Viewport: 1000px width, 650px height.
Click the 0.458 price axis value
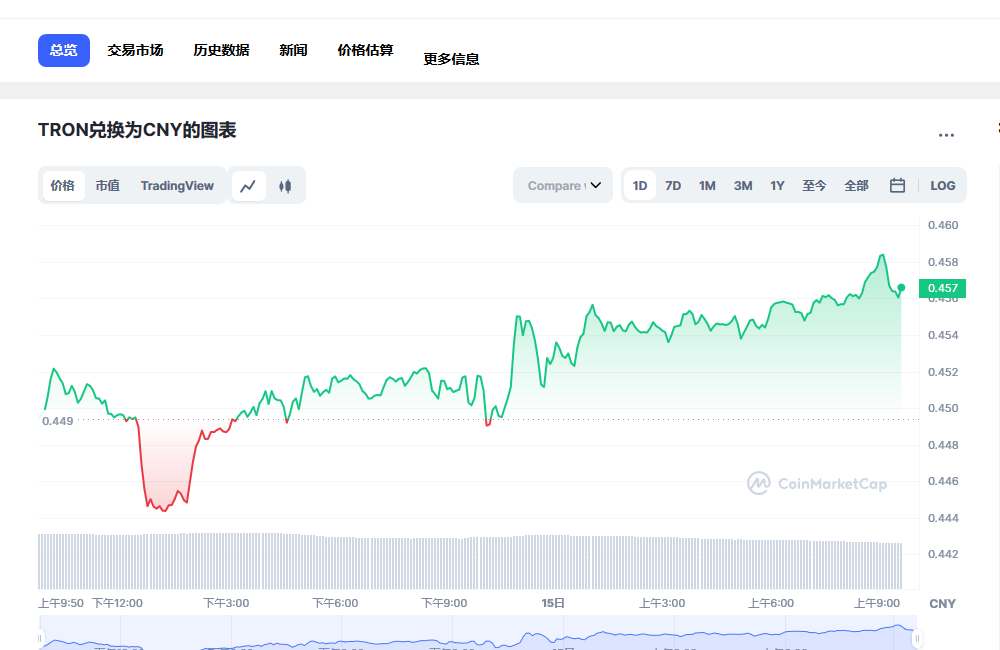(943, 262)
